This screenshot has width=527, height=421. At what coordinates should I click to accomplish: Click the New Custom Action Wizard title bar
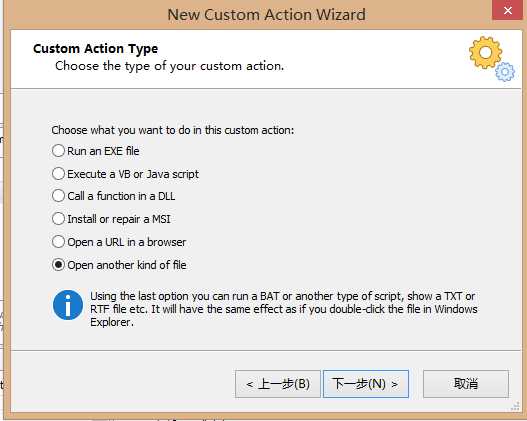266,15
